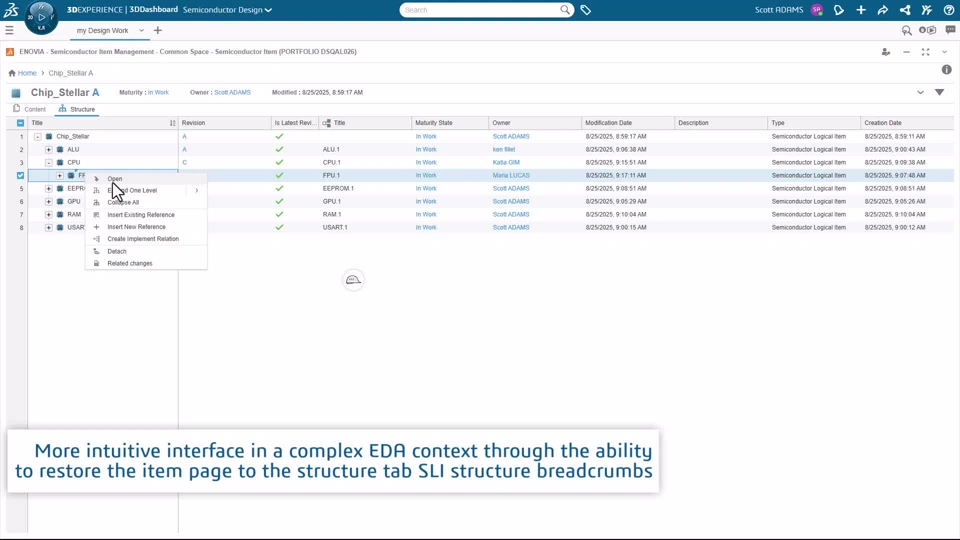The width and height of the screenshot is (960, 540).
Task: Click the ENOVIA widget app icon
Action: [x=10, y=52]
